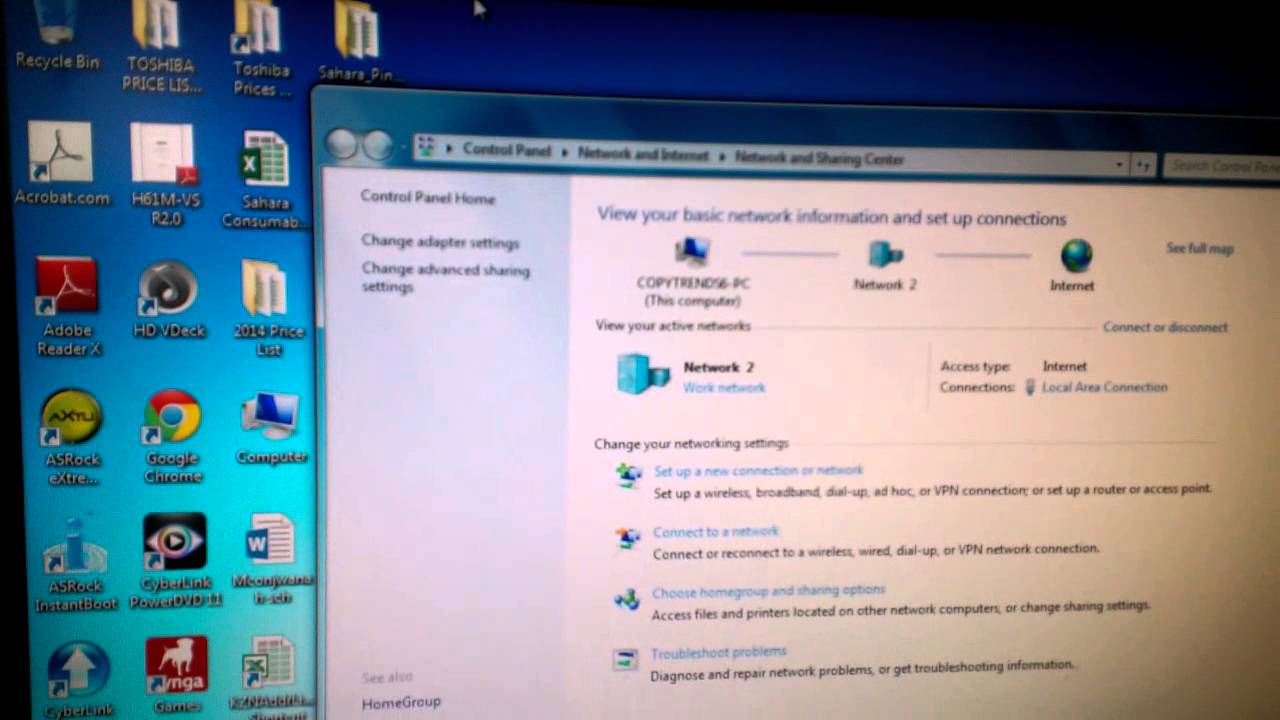Image resolution: width=1280 pixels, height=720 pixels.
Task: Launch HD VDeck desktop shortcut
Action: [168, 298]
